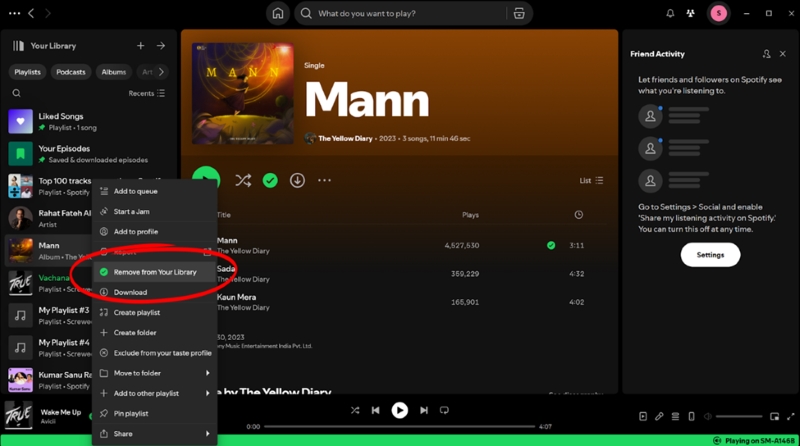The image size is (800, 446).
Task: Open My Playlist #4
Action: [x=49, y=348]
